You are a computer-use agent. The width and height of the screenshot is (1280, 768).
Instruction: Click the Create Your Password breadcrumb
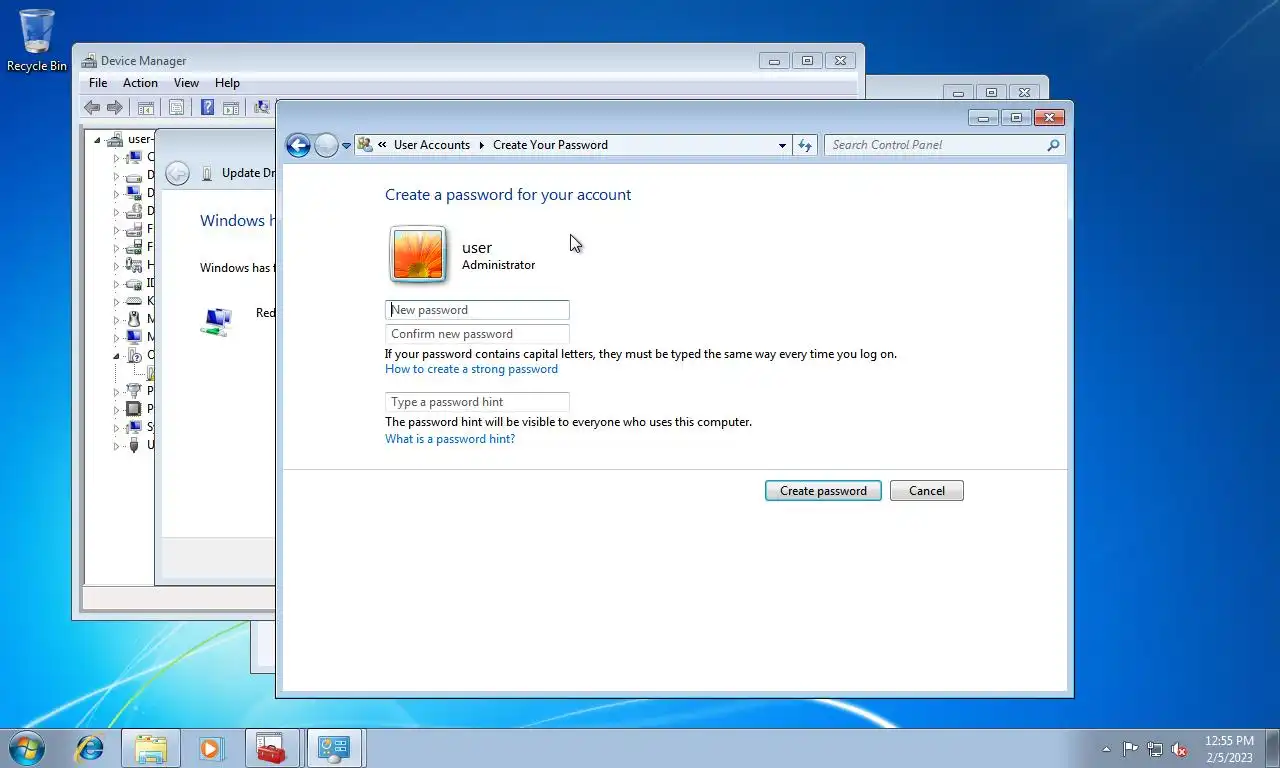(550, 145)
